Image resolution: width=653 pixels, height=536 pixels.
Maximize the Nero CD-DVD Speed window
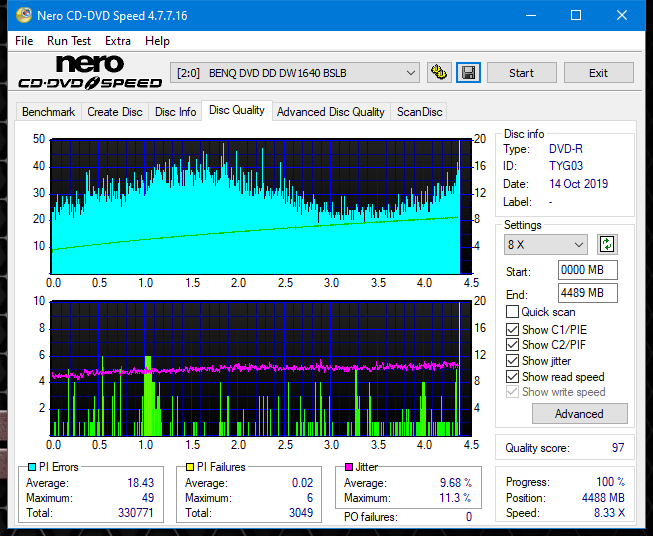point(576,15)
